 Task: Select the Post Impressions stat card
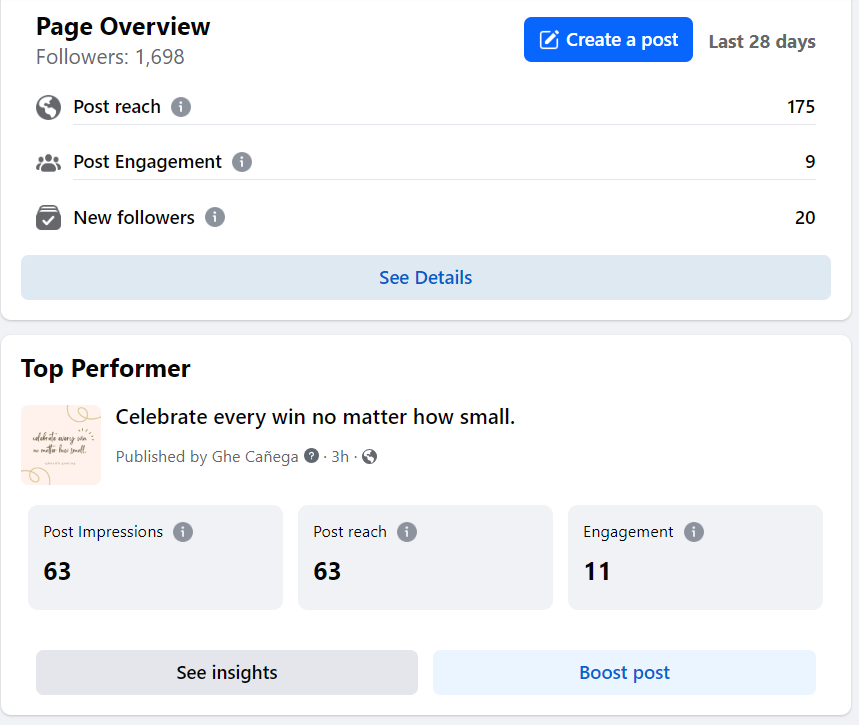pyautogui.click(x=155, y=557)
